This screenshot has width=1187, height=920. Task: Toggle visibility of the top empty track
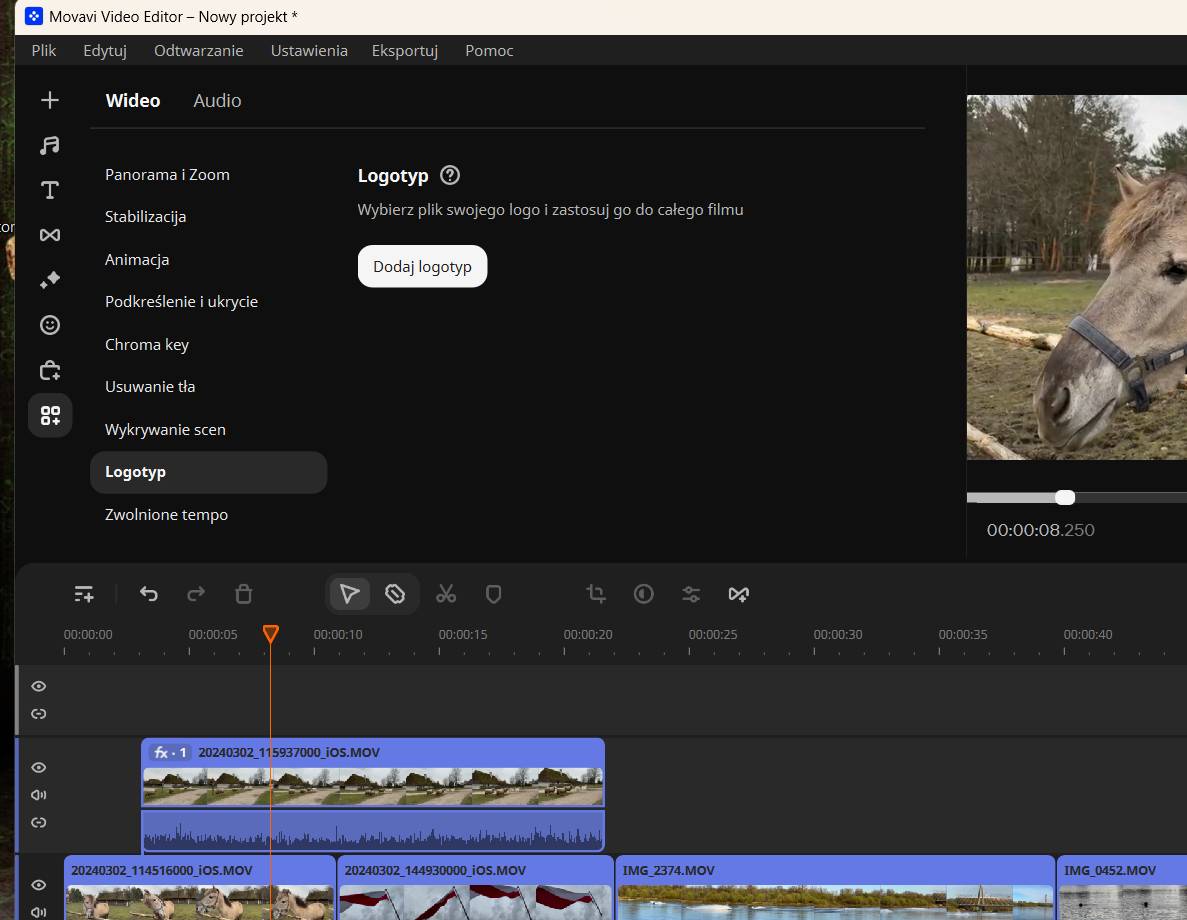39,686
